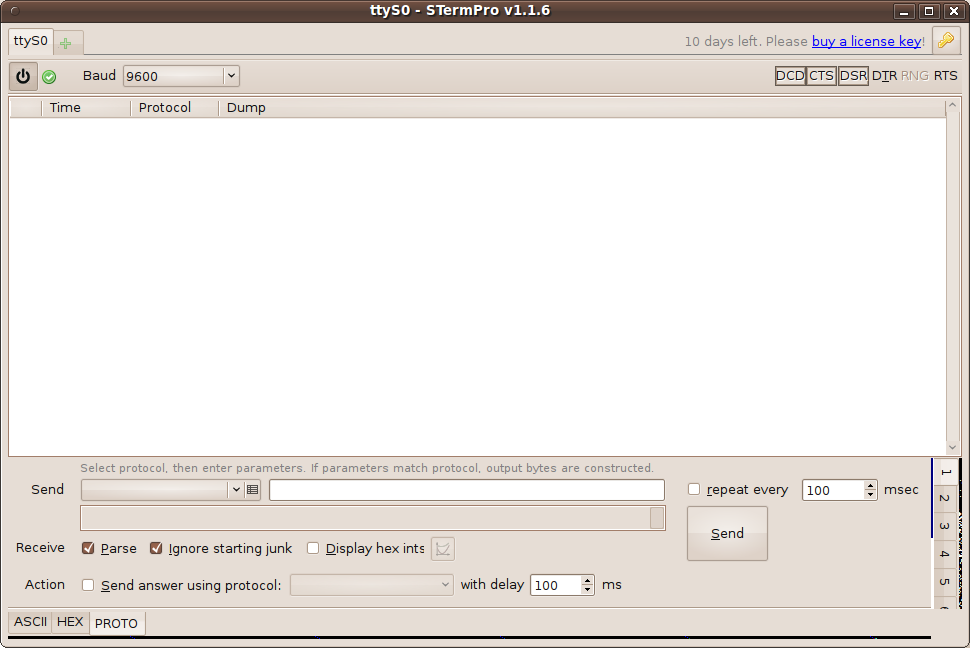Image resolution: width=970 pixels, height=648 pixels.
Task: Toggle the DTR line indicator
Action: pyautogui.click(x=884, y=76)
